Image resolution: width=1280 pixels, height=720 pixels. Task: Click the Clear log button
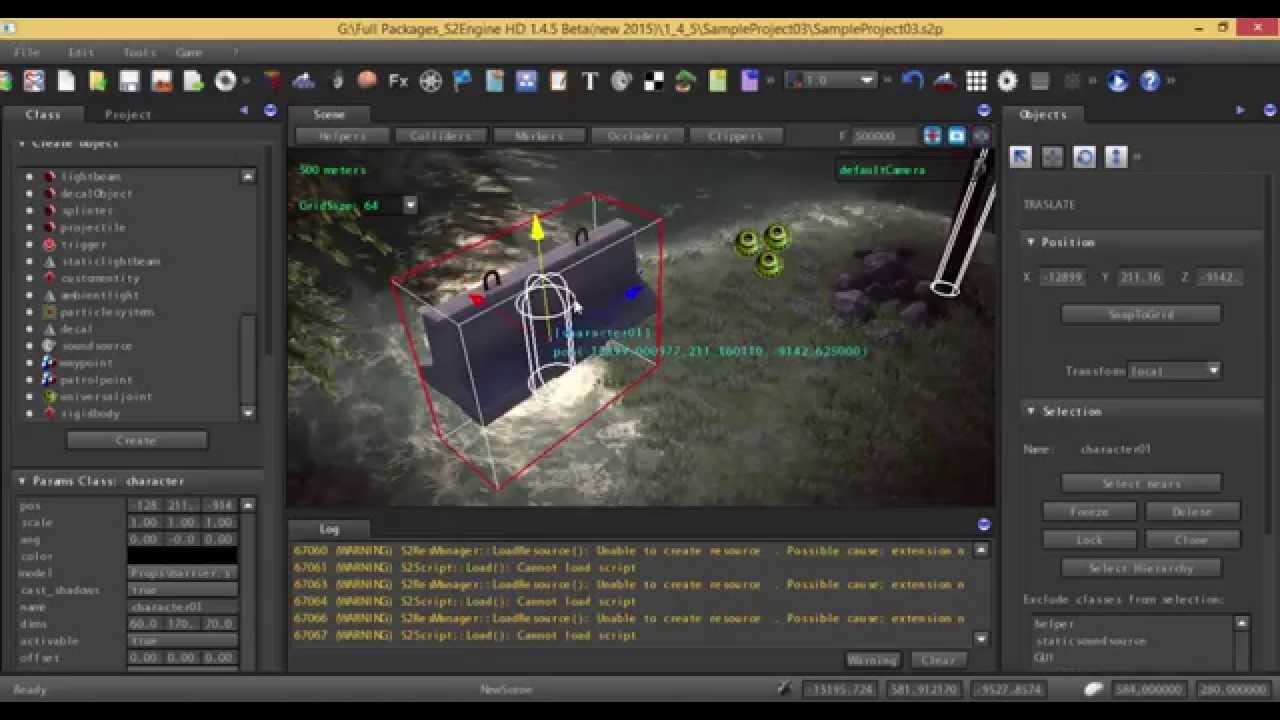938,660
